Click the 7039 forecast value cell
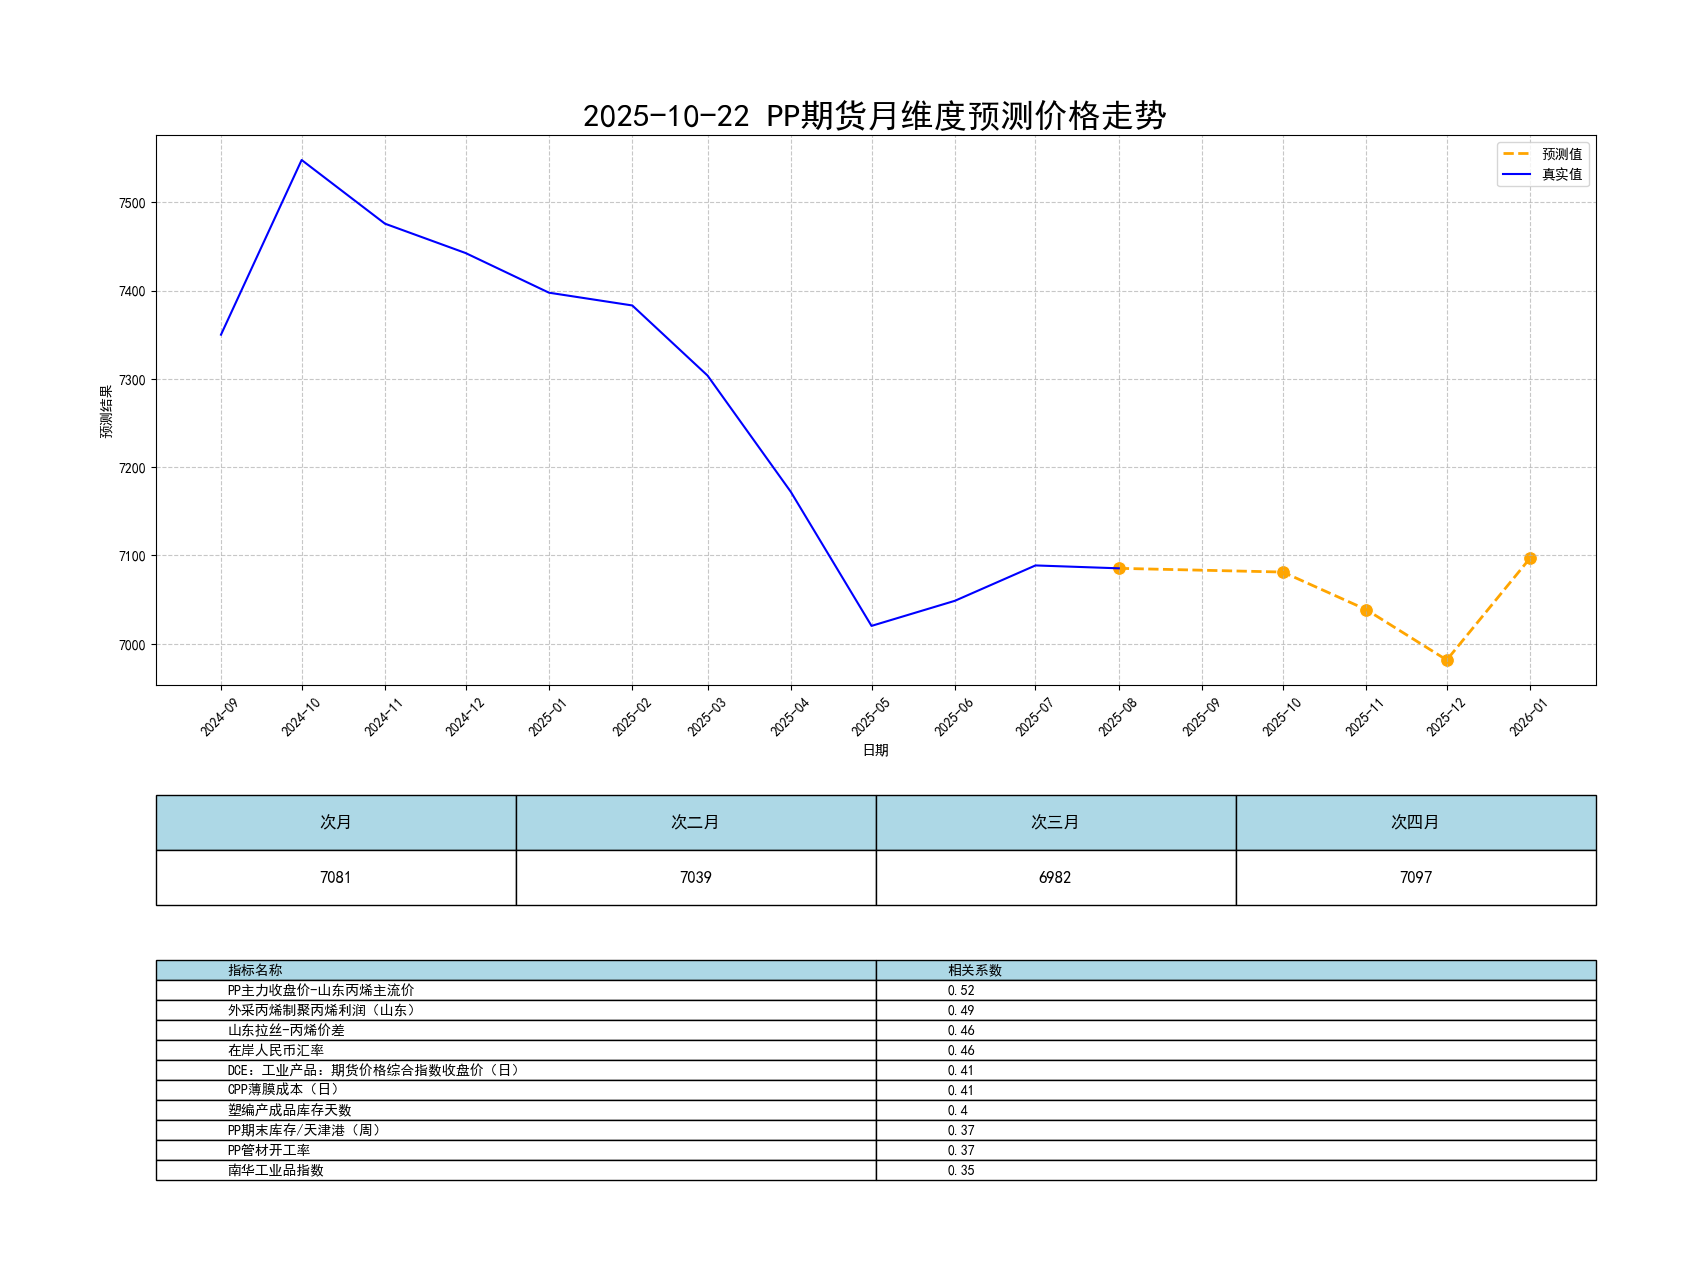 click(696, 877)
